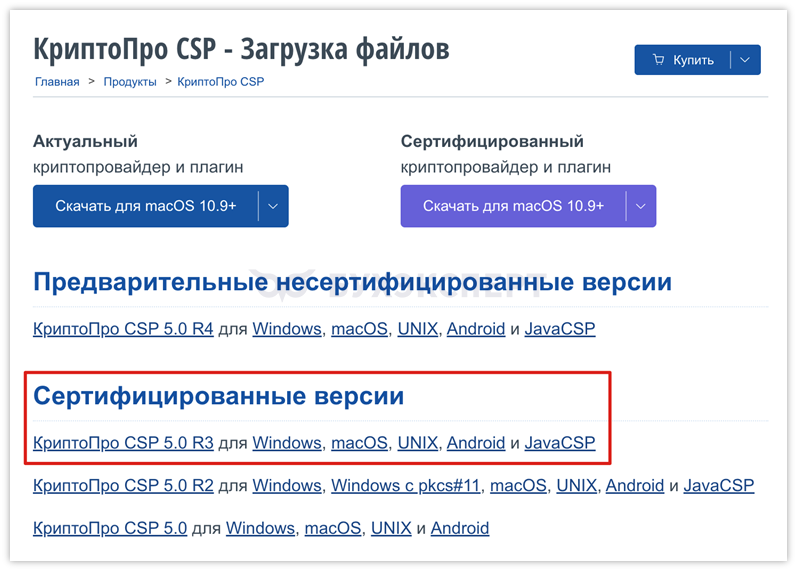The image size is (797, 571).
Task: Click the Актуальный column heading
Action: click(85, 141)
